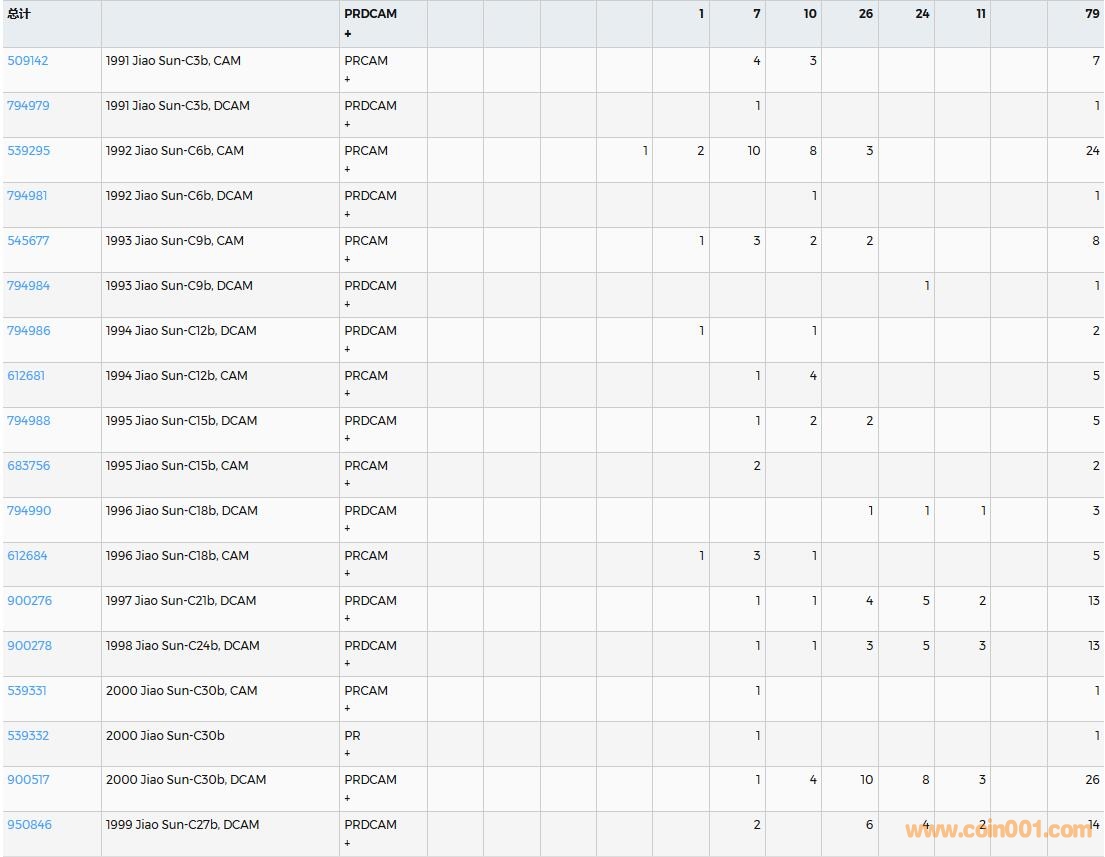Select '1998 Jiao Sun-C24b, DCAM' description cell

click(x=183, y=646)
